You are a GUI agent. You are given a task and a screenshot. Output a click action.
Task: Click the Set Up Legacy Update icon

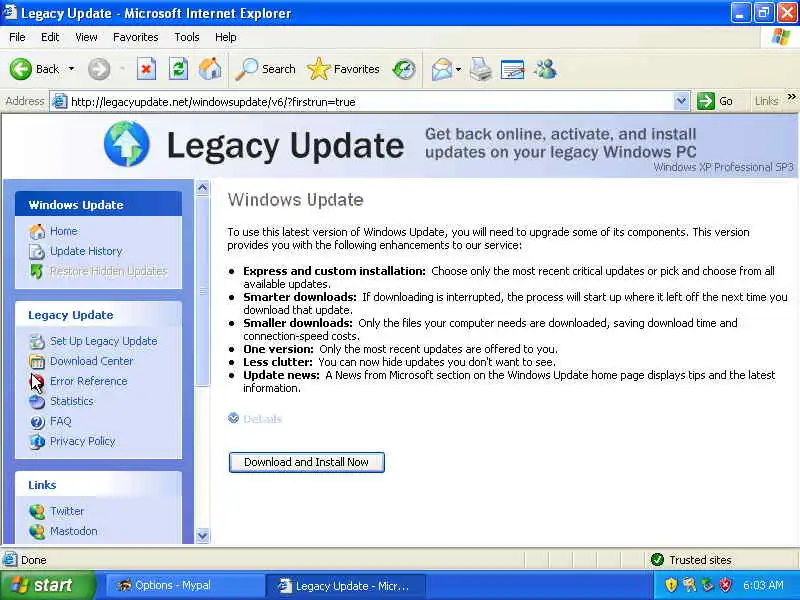[37, 341]
